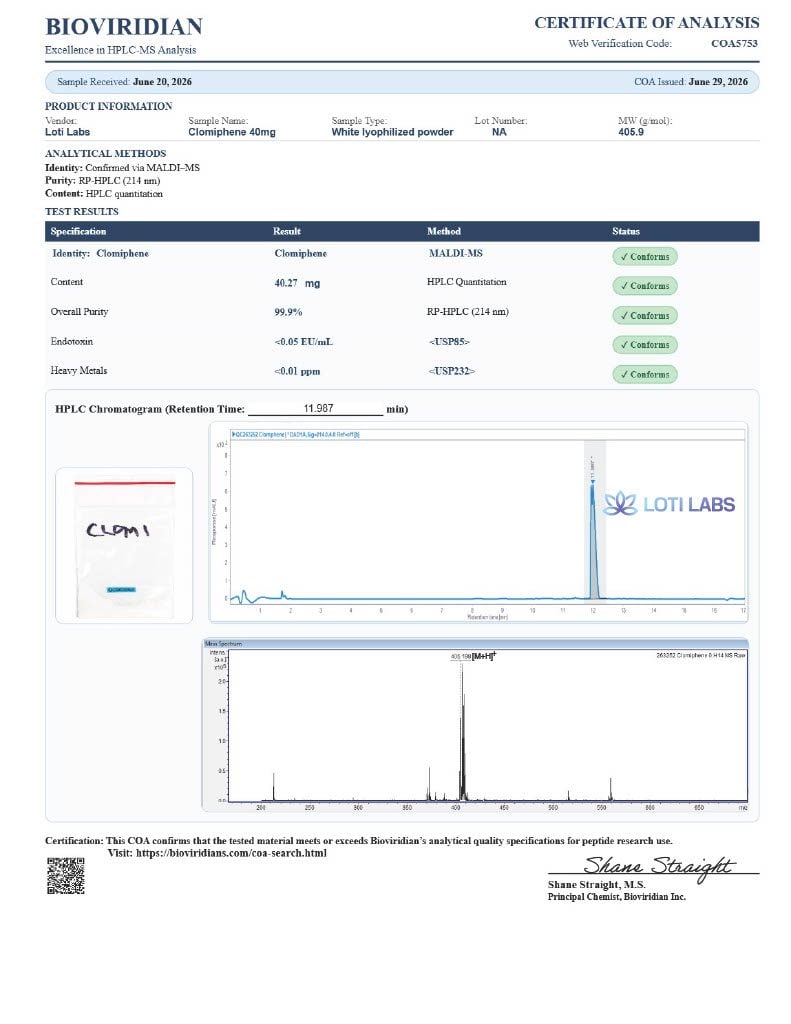Open the bioviridians.com coa-search link
Image resolution: width=791 pixels, height=1024 pixels.
231,853
